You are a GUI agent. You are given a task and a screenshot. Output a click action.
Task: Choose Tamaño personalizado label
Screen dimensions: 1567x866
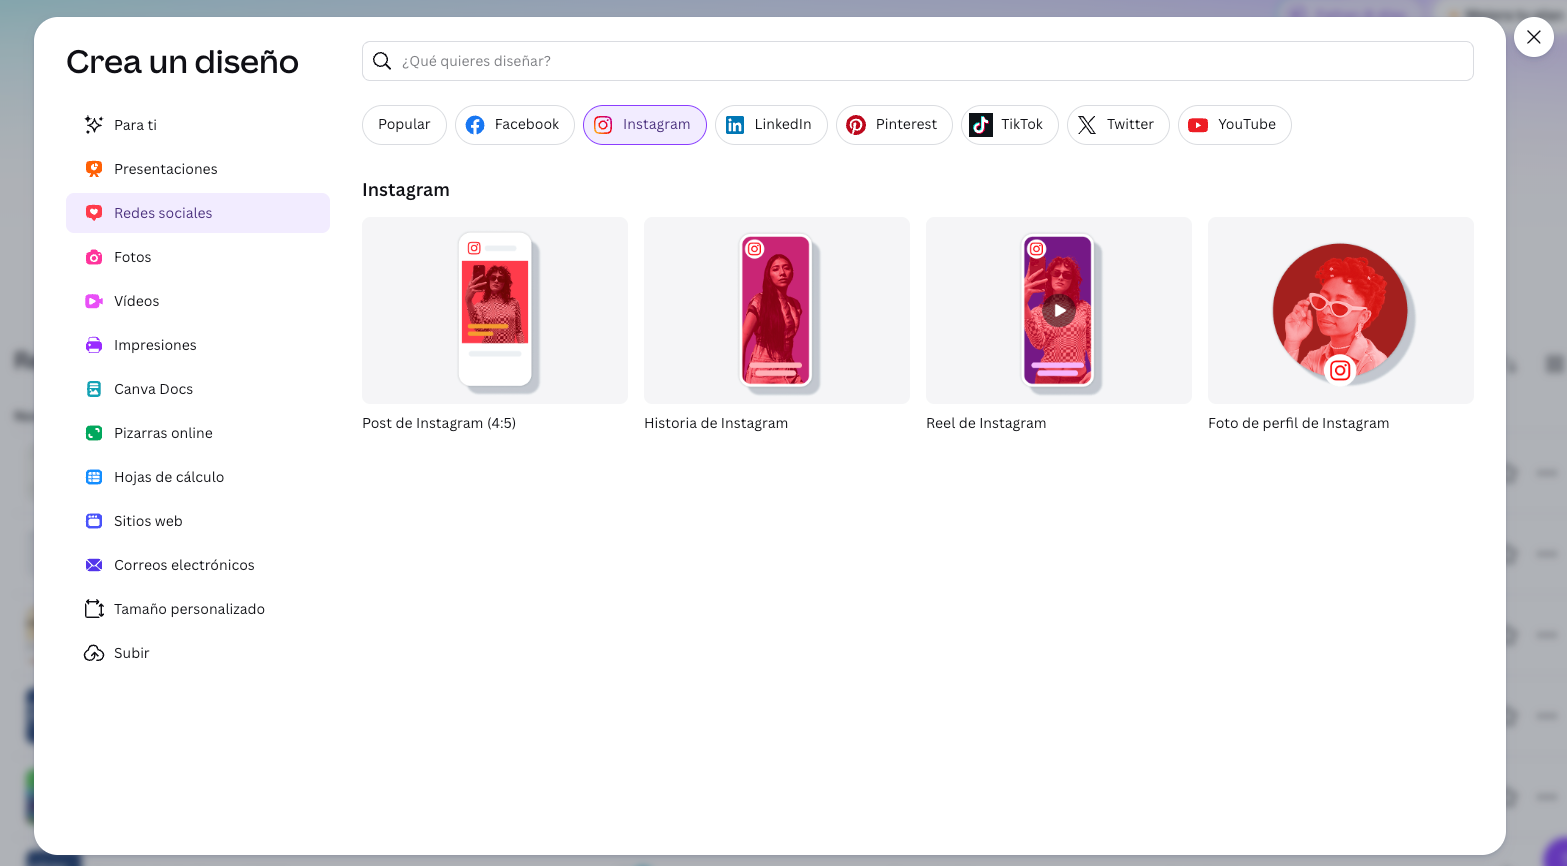pyautogui.click(x=189, y=609)
